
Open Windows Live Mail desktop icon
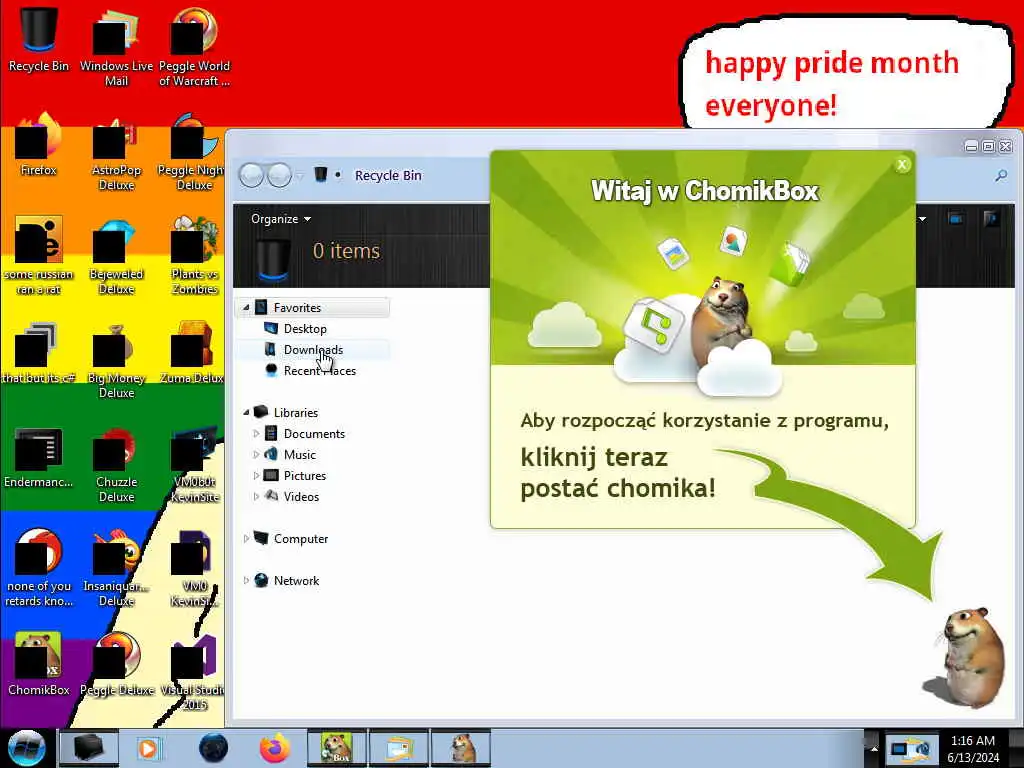point(116,47)
